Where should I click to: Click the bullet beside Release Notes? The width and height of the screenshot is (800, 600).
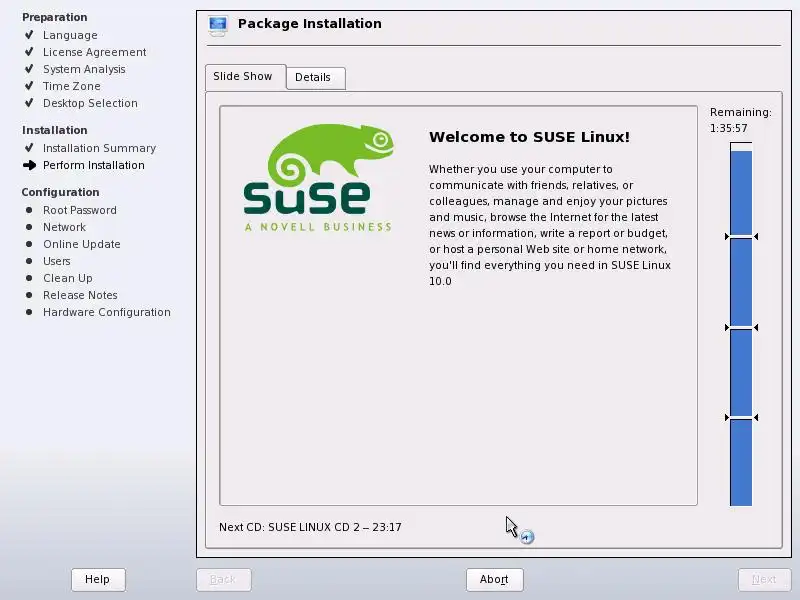click(x=29, y=295)
